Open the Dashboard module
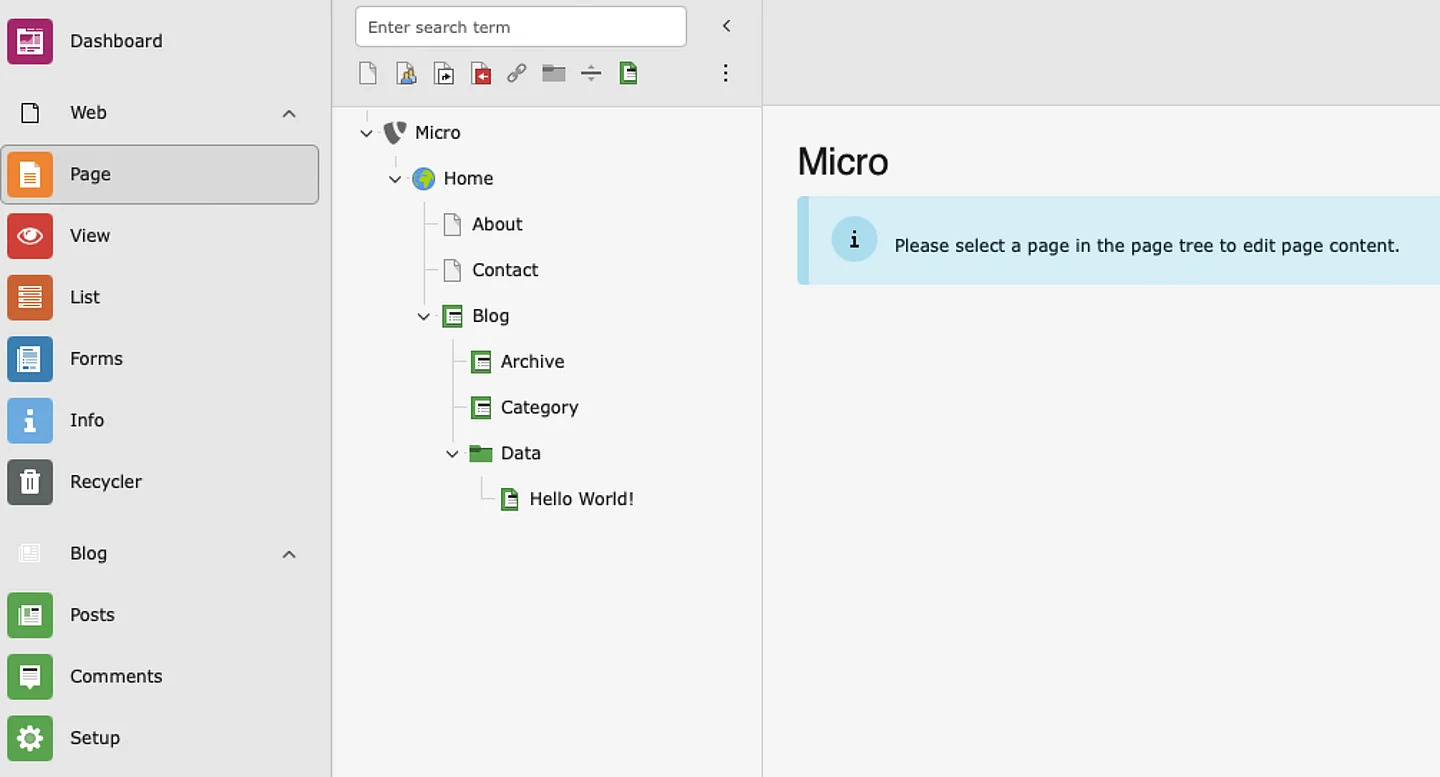 [x=116, y=41]
